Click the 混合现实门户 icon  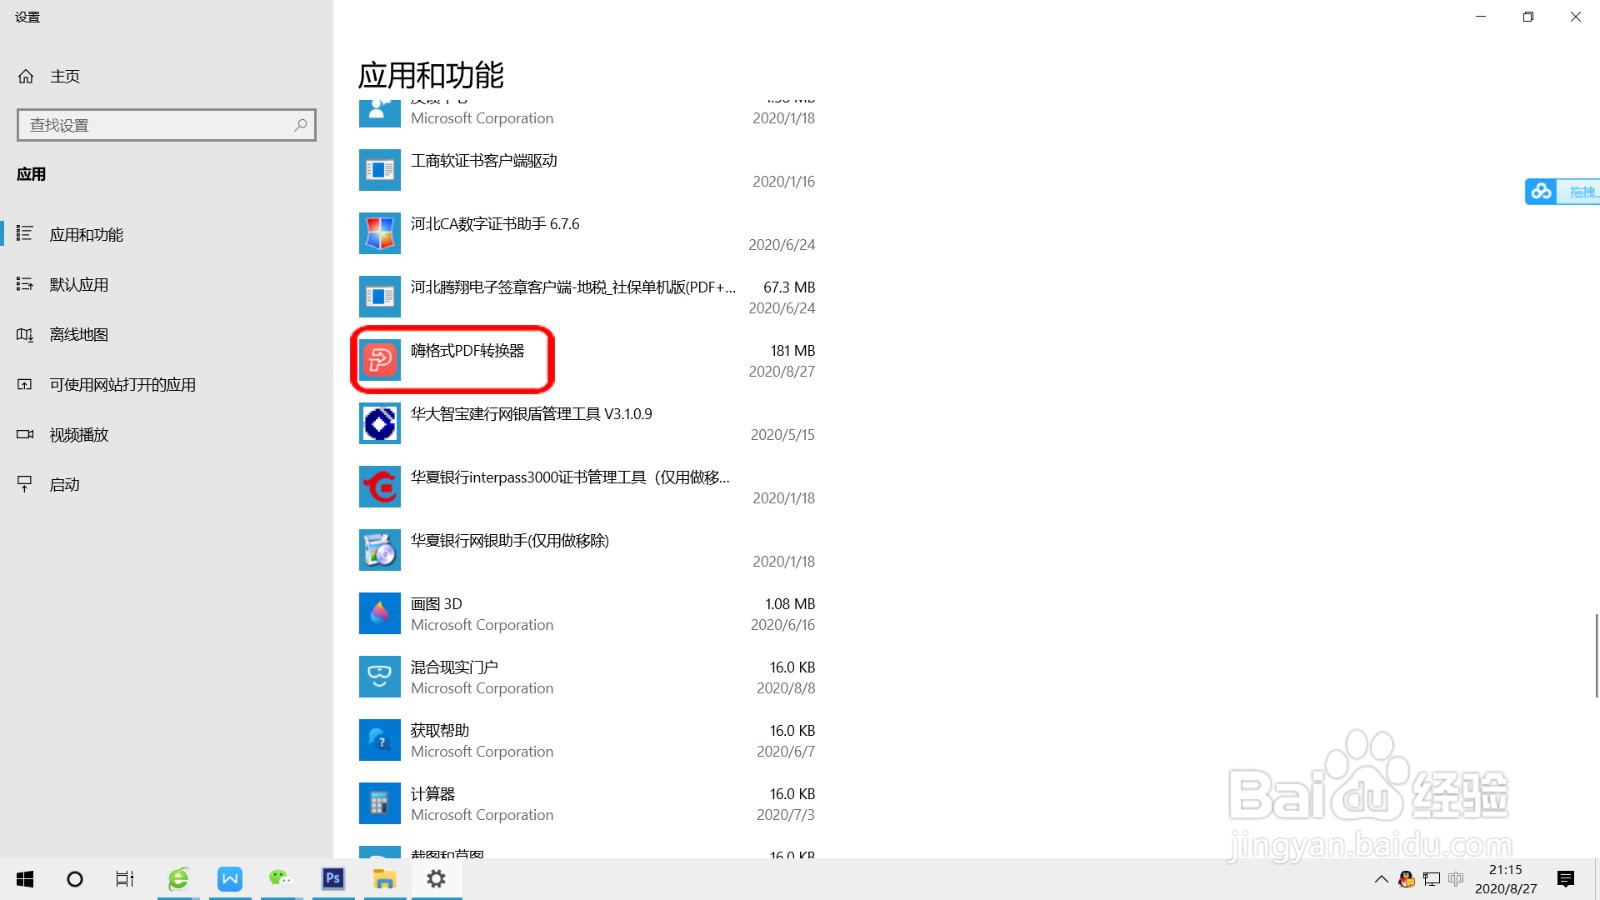pyautogui.click(x=380, y=677)
